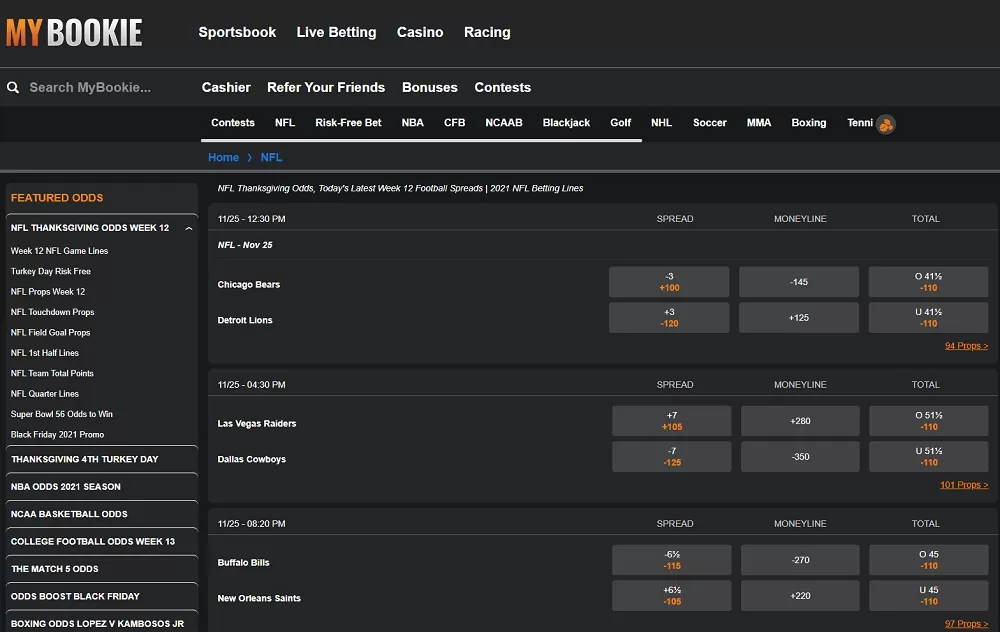
Task: Click the orange chip icon beside Tenni
Action: click(x=886, y=124)
